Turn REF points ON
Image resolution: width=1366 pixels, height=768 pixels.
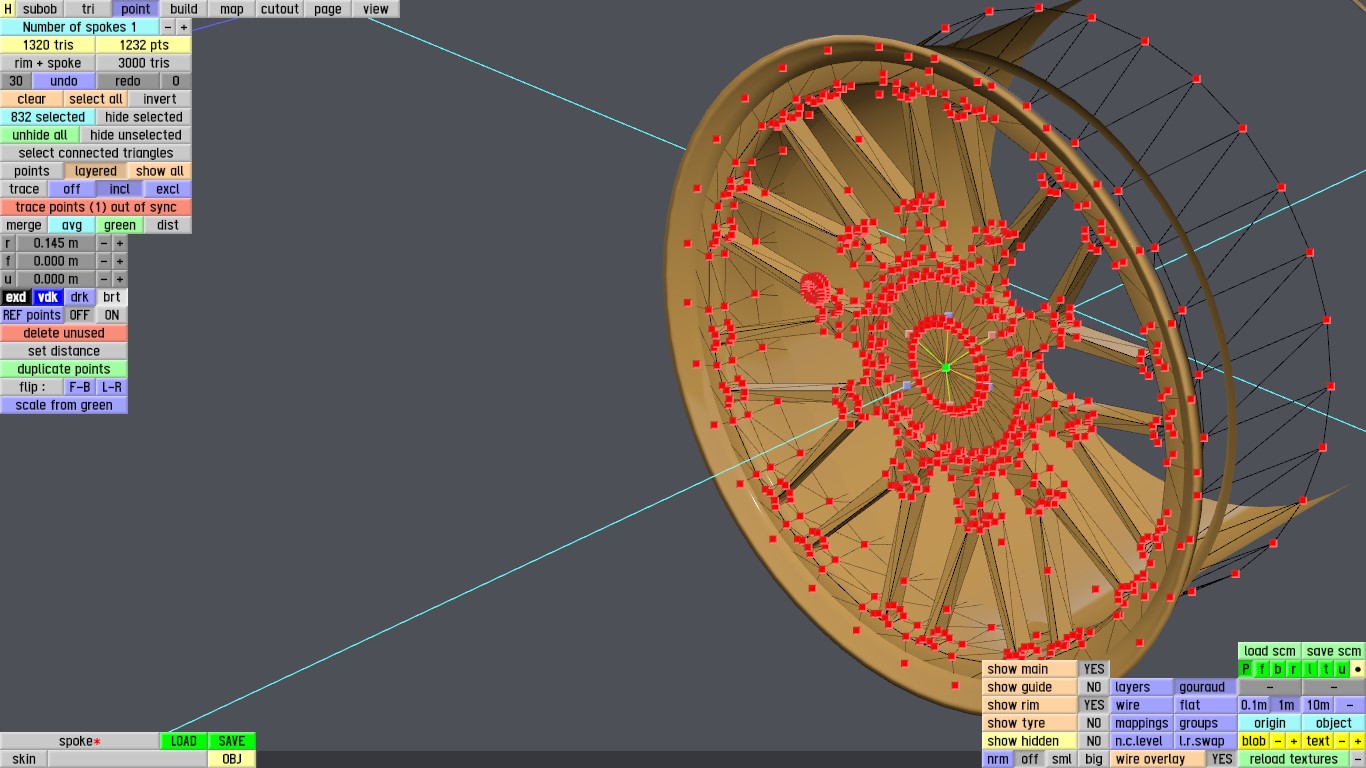coord(112,315)
